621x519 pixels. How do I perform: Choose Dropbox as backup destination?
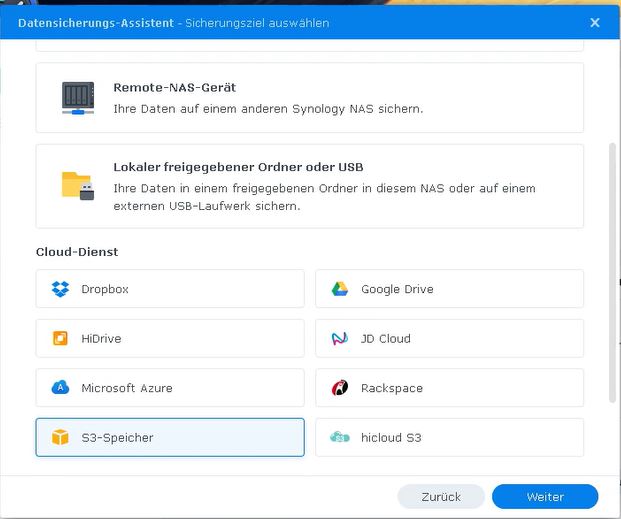tap(170, 289)
